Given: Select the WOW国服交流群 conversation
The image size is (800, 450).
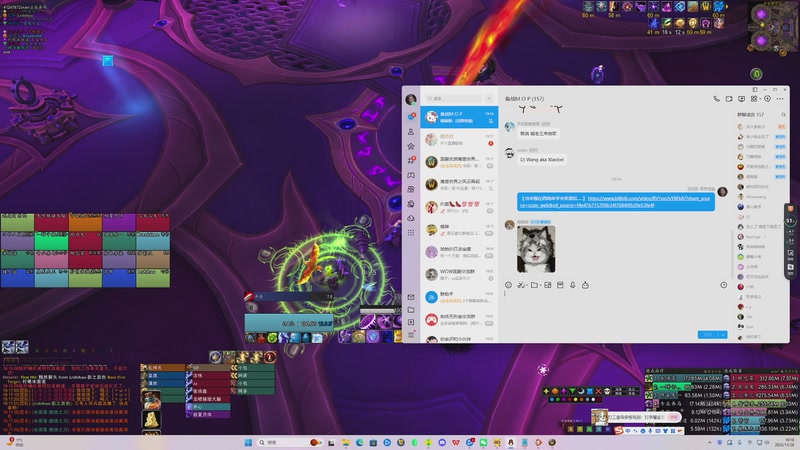Looking at the screenshot, I should click(x=459, y=274).
